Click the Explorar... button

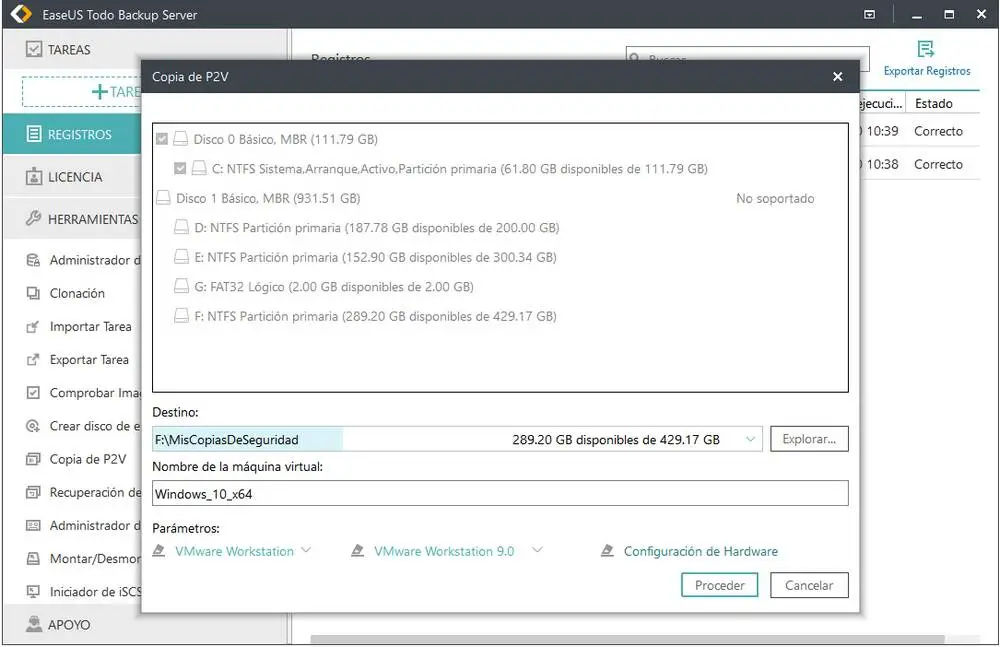point(809,439)
